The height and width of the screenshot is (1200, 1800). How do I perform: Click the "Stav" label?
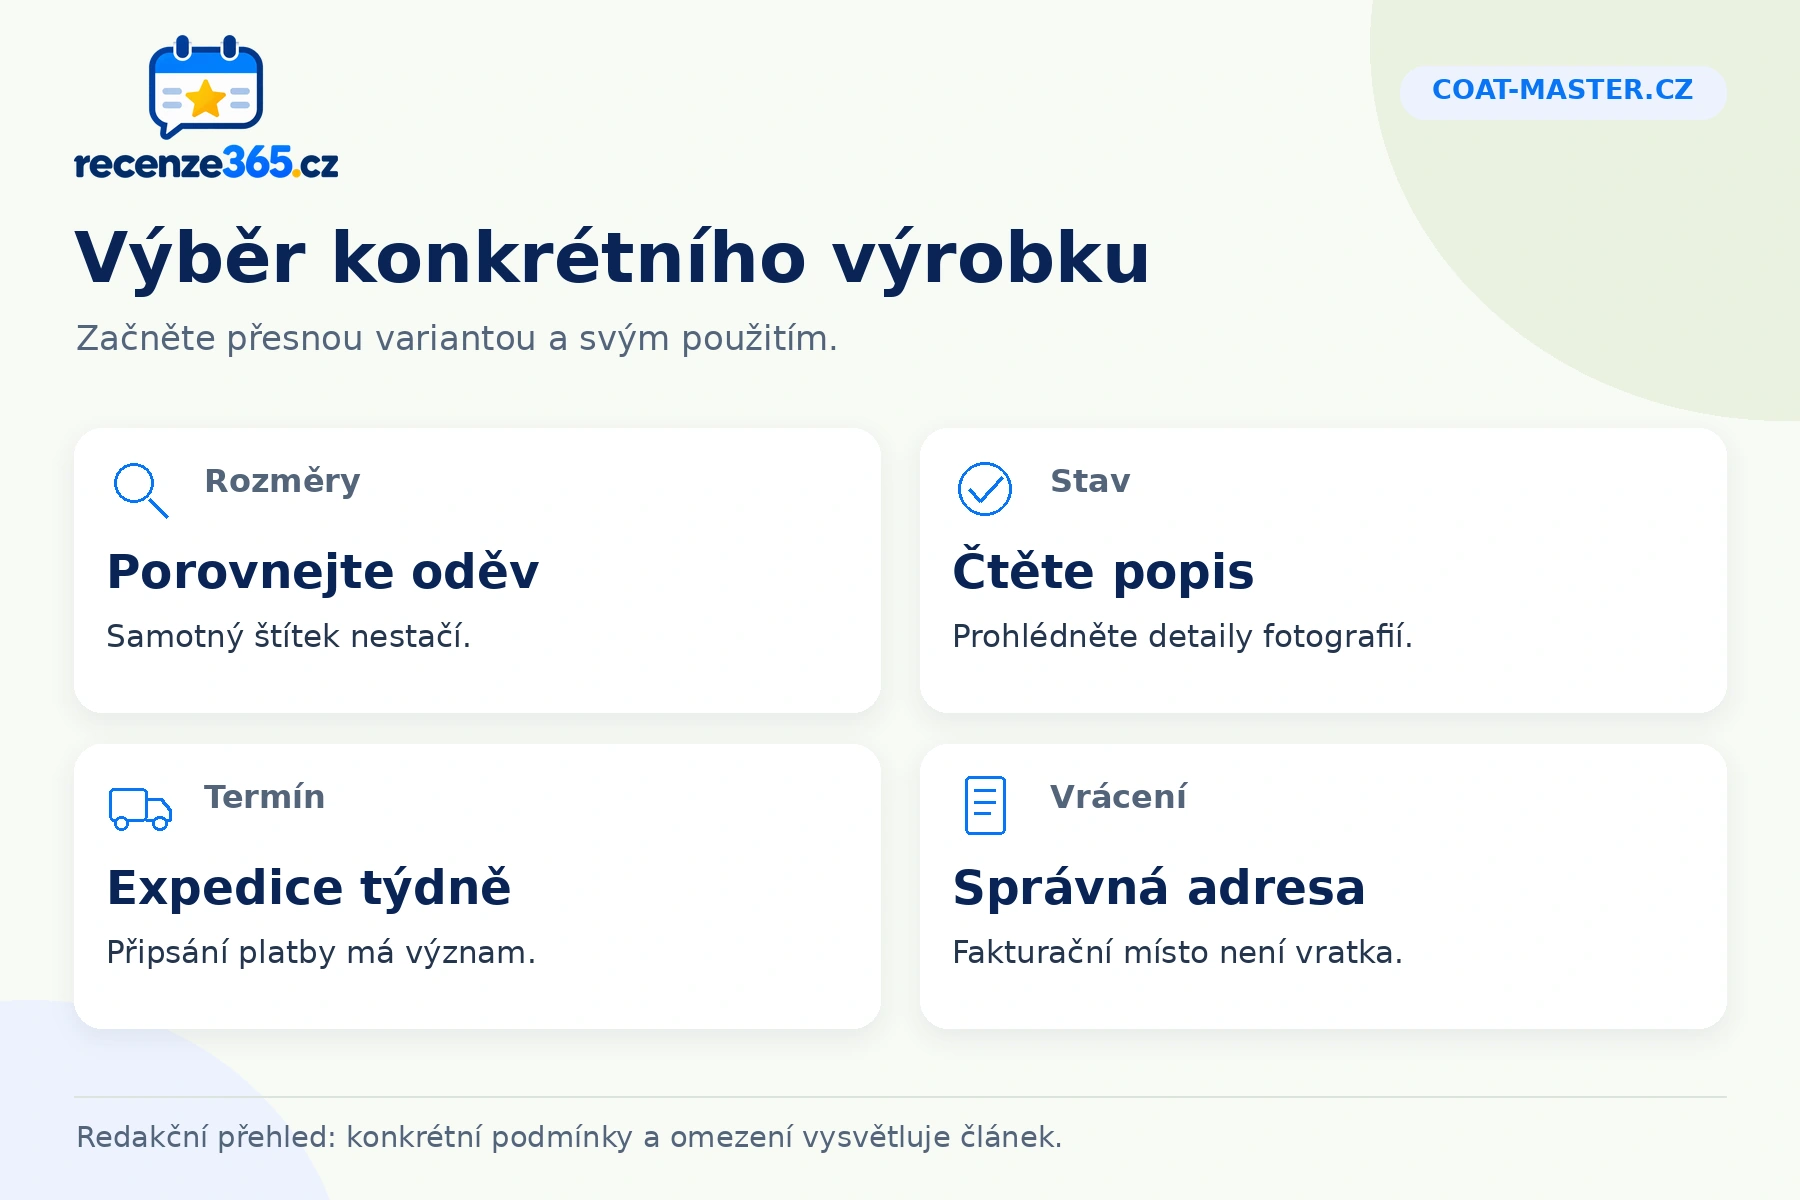click(x=1090, y=481)
